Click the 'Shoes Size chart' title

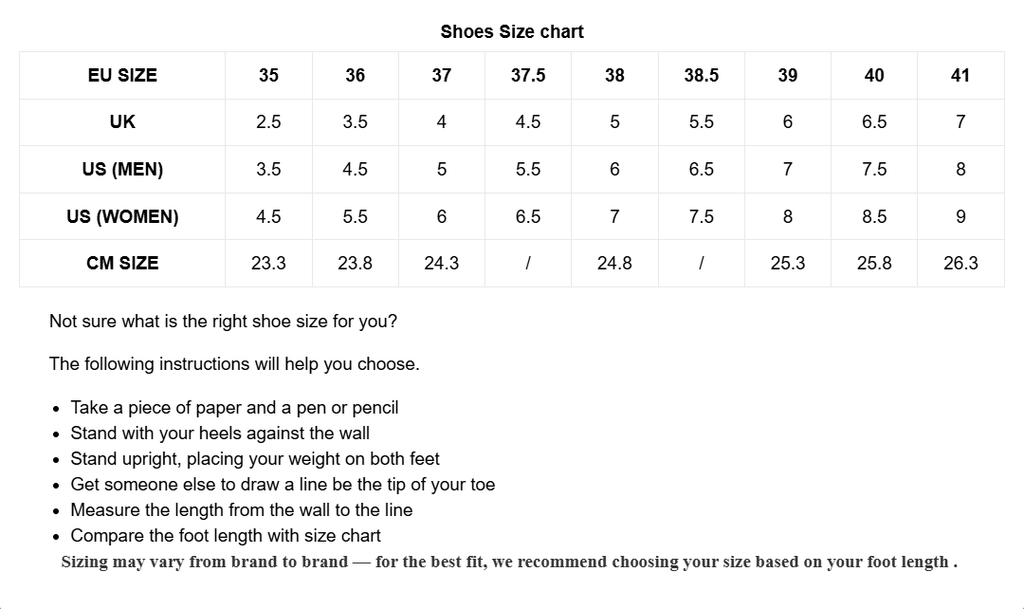click(x=512, y=32)
